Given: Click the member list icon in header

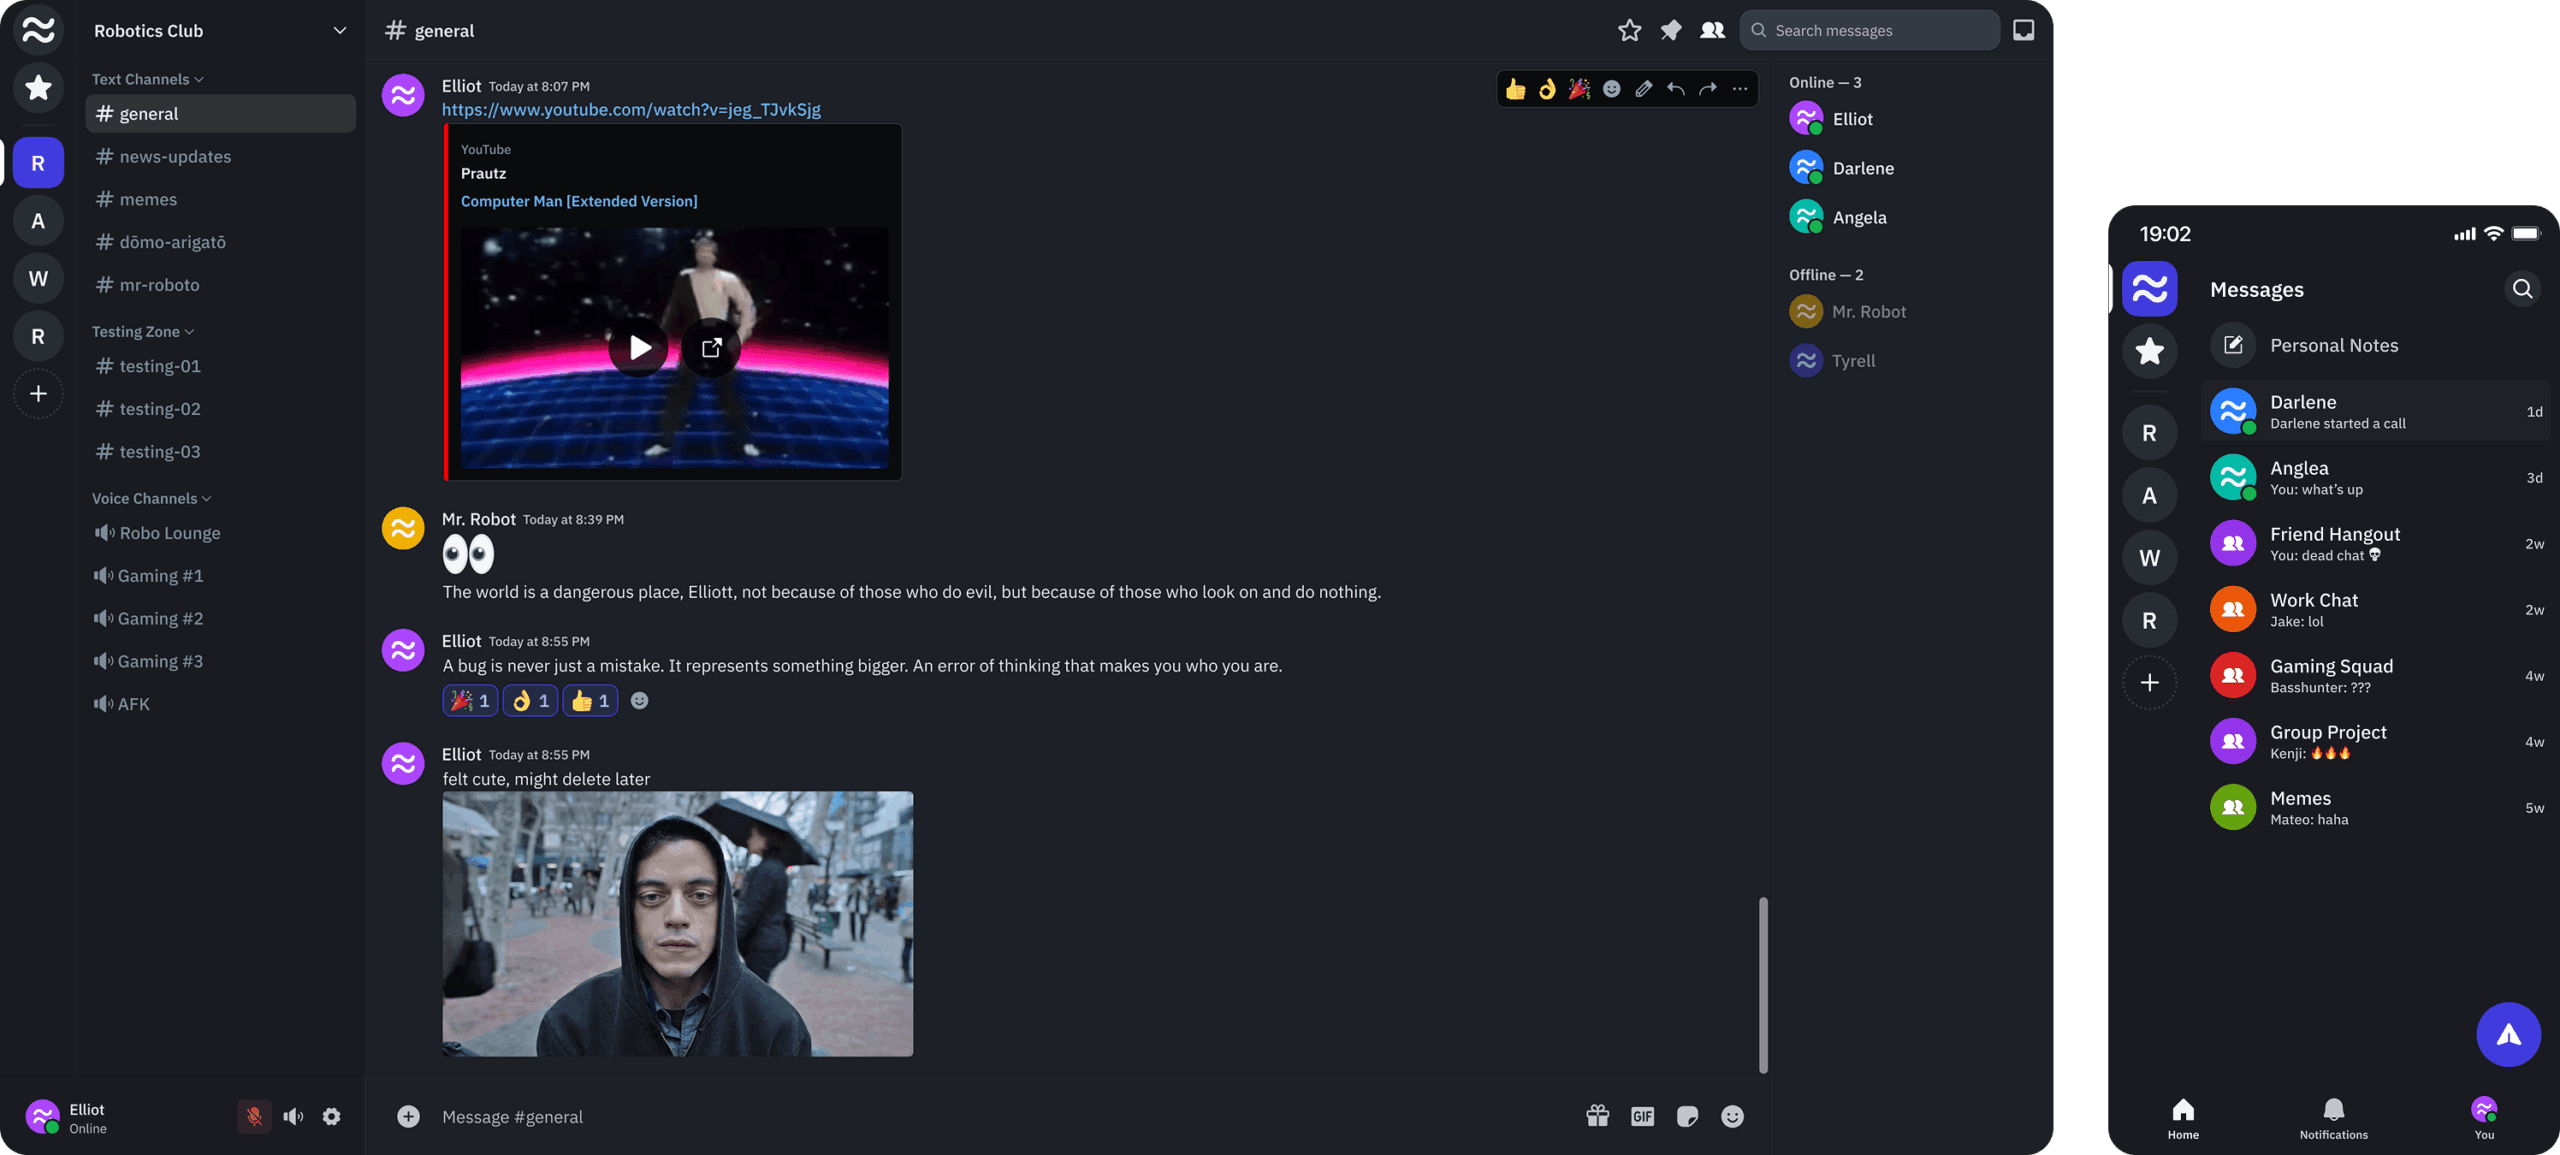Looking at the screenshot, I should 1712,30.
